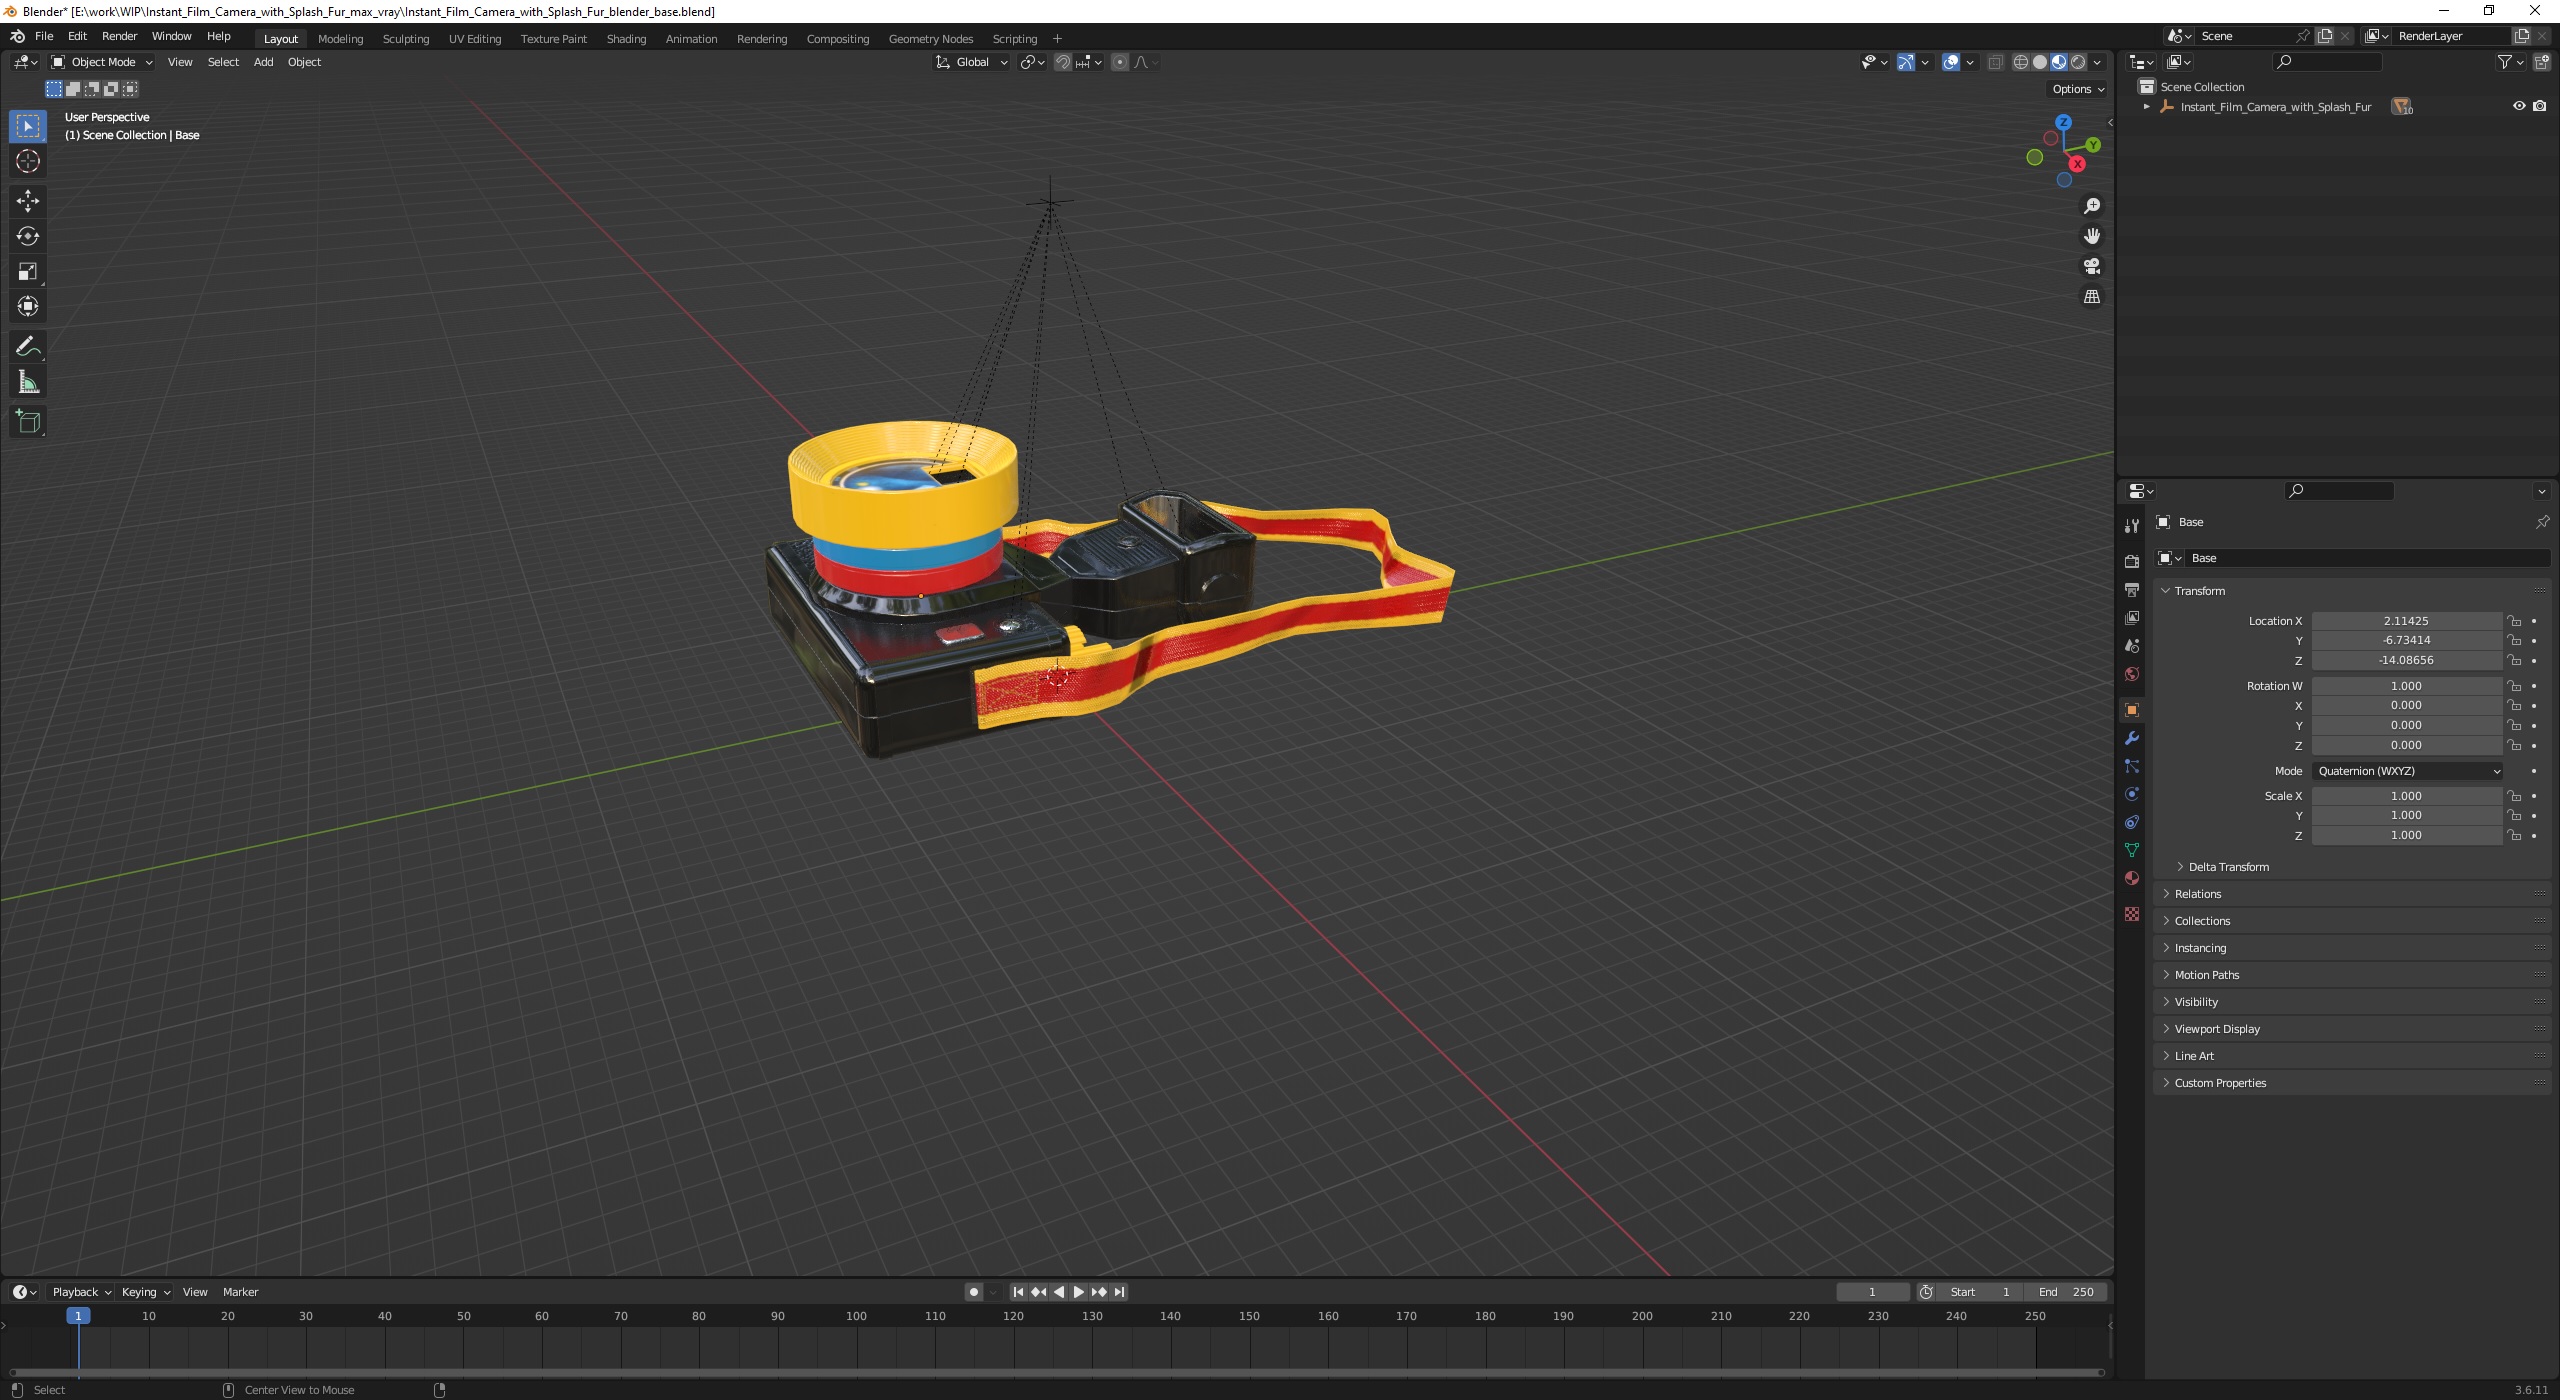The height and width of the screenshot is (1400, 2560).
Task: Open the Object Mode dropdown
Action: 102,62
